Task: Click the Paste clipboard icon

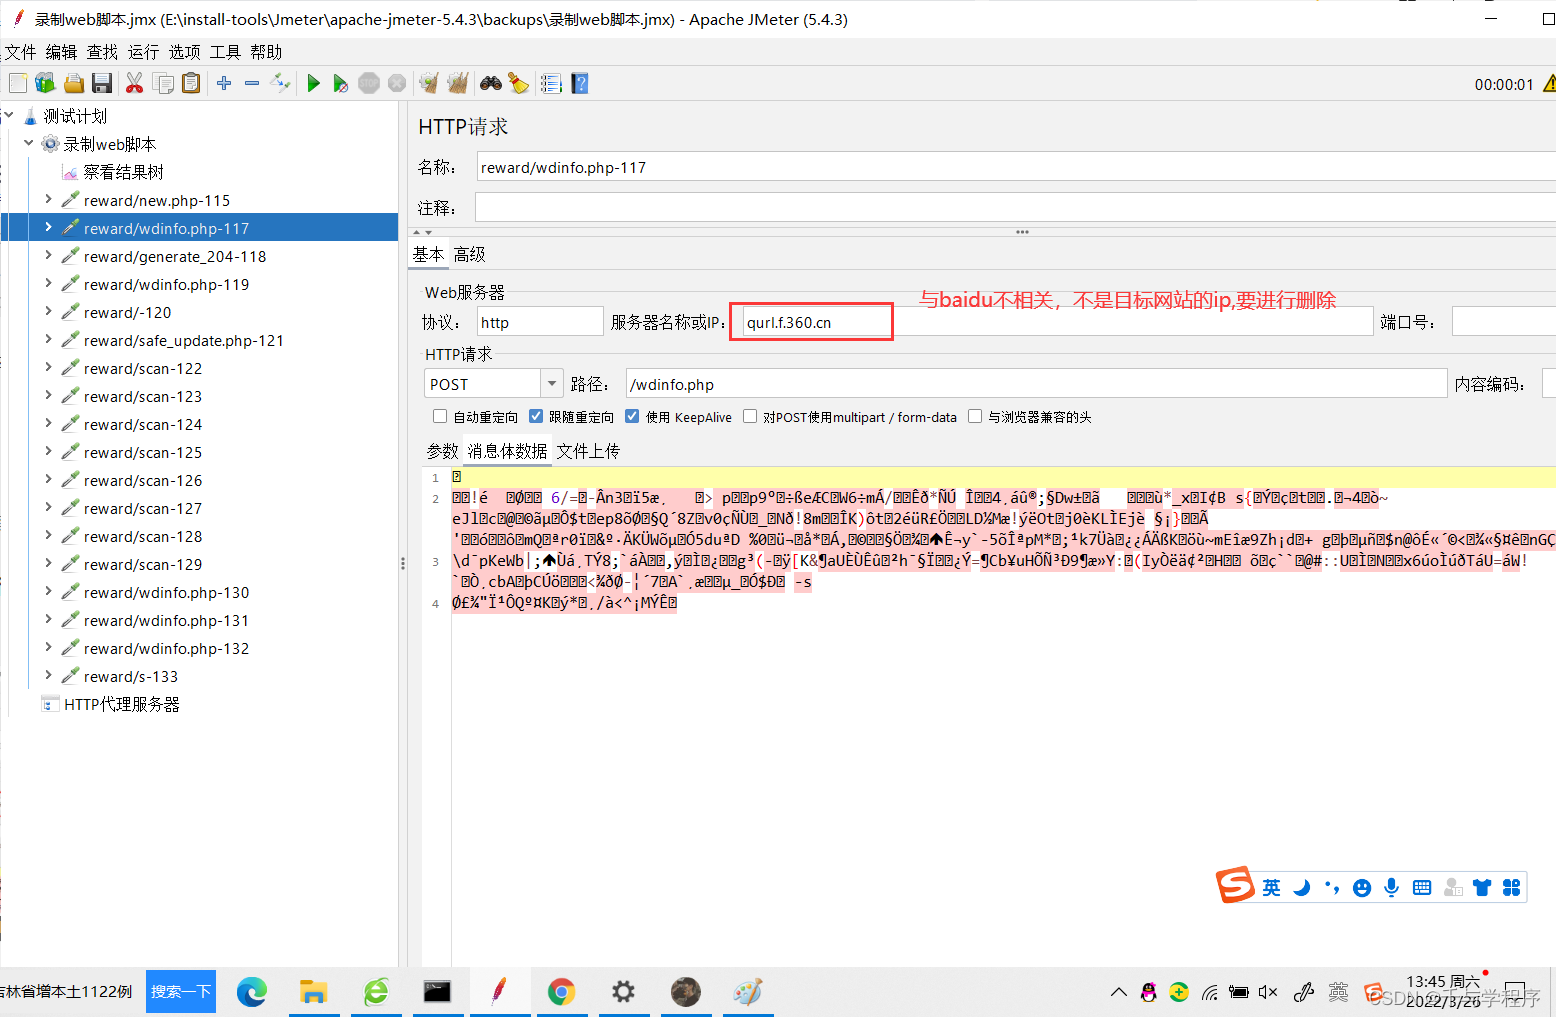Action: click(x=191, y=83)
